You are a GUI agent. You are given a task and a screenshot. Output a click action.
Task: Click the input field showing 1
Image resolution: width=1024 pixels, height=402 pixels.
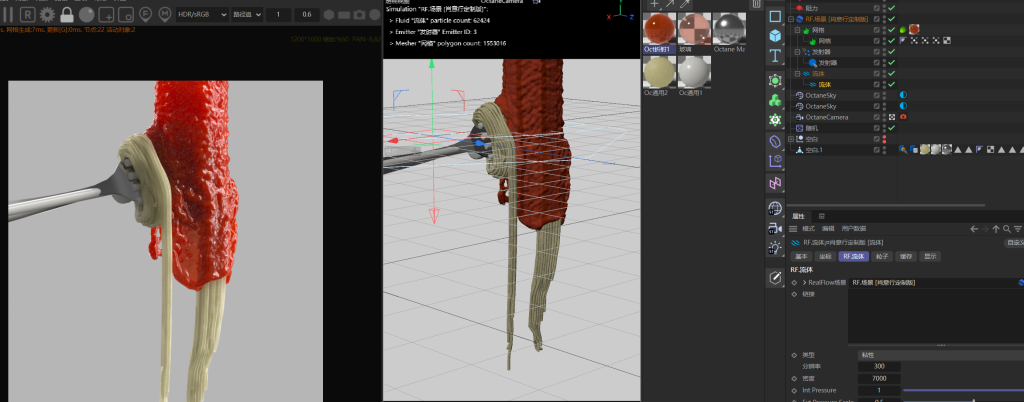click(x=279, y=14)
